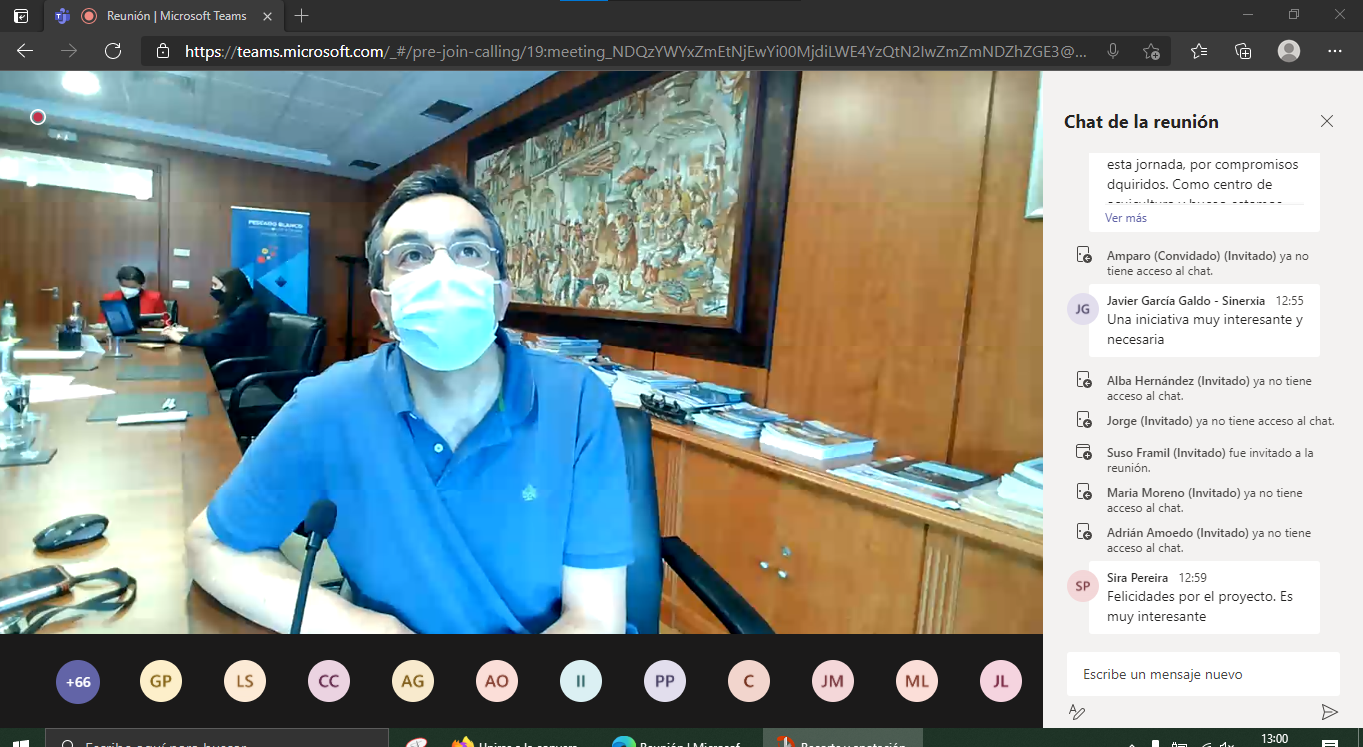Click the 'Amparo (Convidado)' chat access notice
The width and height of the screenshot is (1363, 747).
coord(1207,263)
